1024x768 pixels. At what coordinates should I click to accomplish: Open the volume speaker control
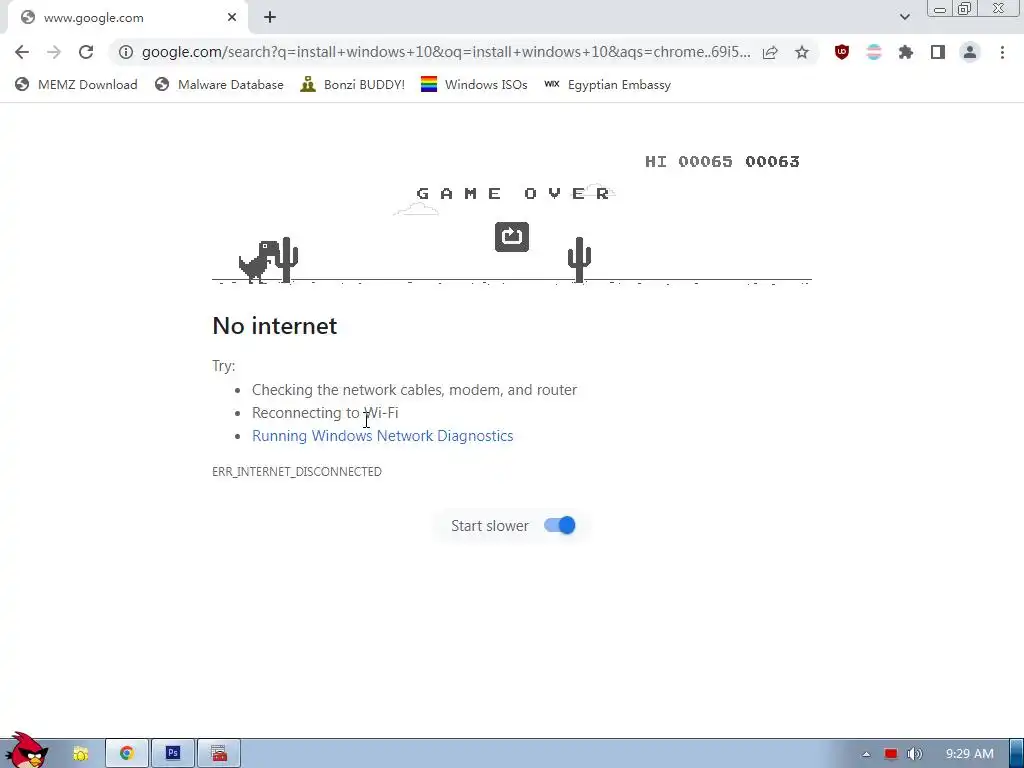[914, 754]
